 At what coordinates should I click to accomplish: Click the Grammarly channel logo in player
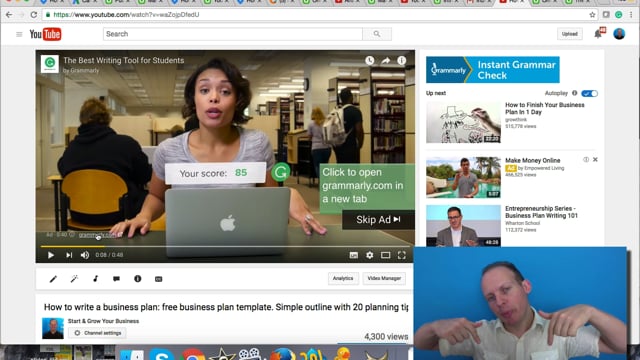(x=50, y=64)
